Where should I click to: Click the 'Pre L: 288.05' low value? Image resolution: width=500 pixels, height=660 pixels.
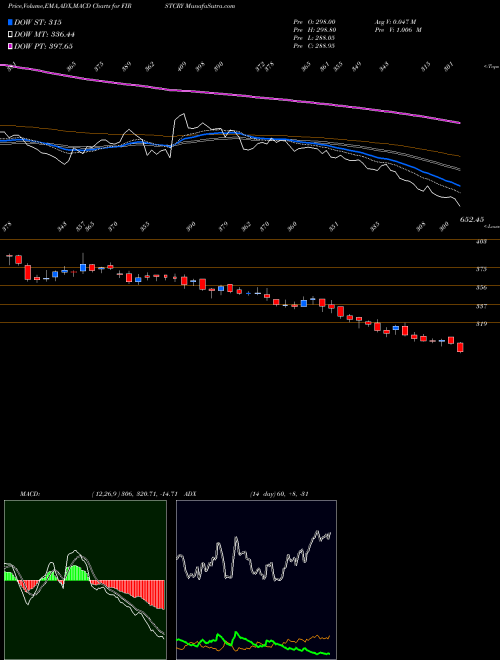pyautogui.click(x=314, y=38)
